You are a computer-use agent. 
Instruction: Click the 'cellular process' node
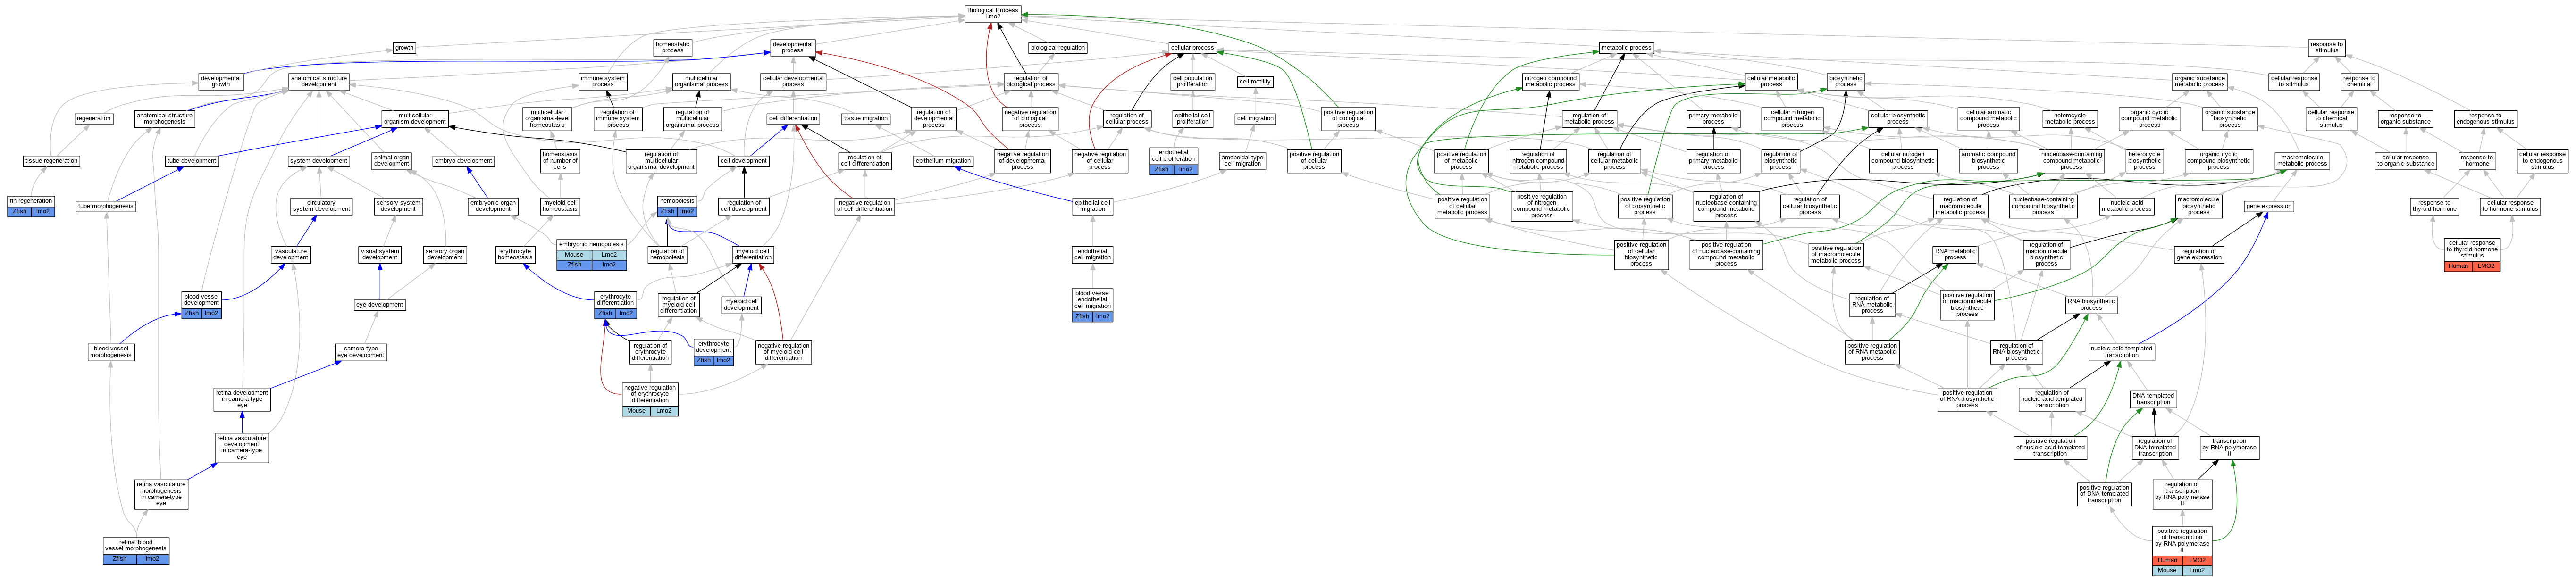pos(1192,48)
